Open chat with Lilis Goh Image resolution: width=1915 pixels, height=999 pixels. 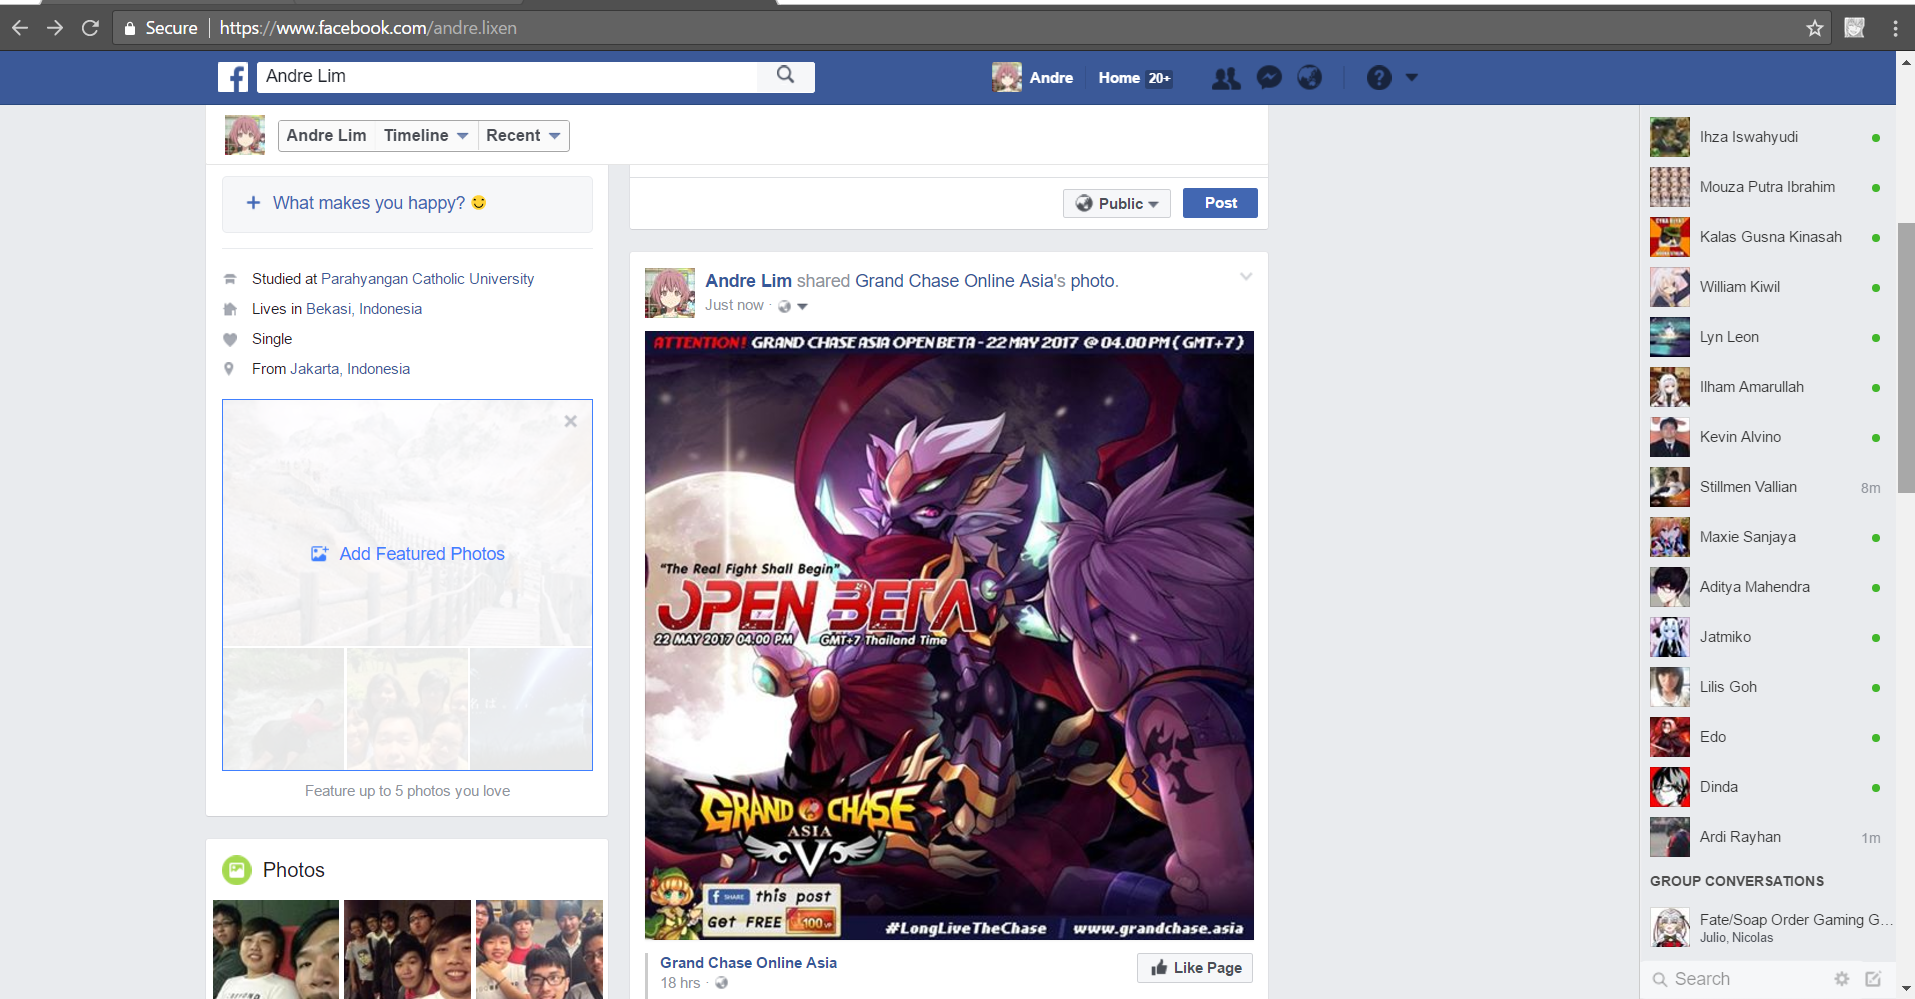click(x=1767, y=687)
